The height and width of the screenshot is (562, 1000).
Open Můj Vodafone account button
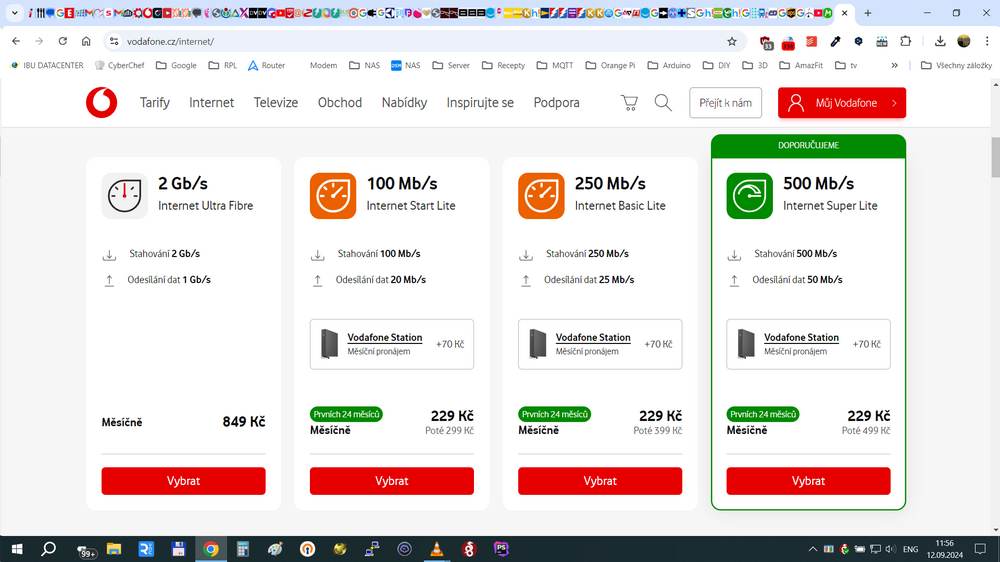tap(842, 103)
